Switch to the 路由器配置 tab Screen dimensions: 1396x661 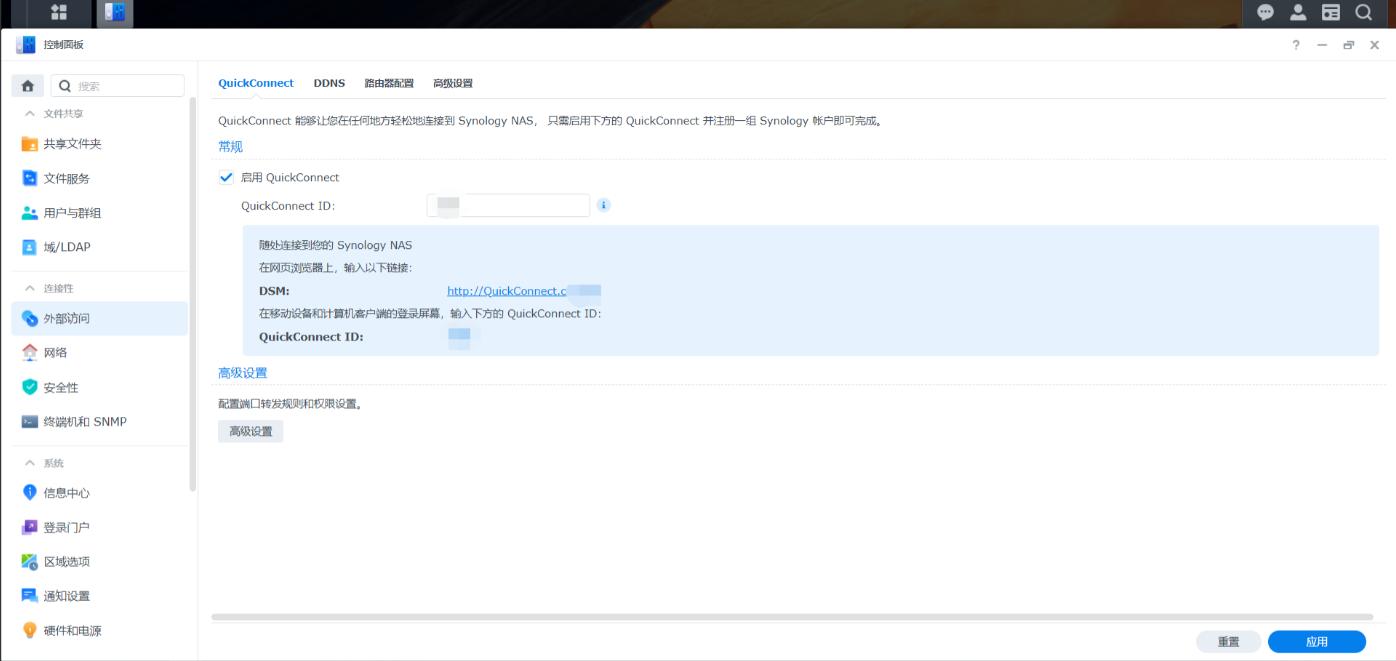pyautogui.click(x=389, y=83)
